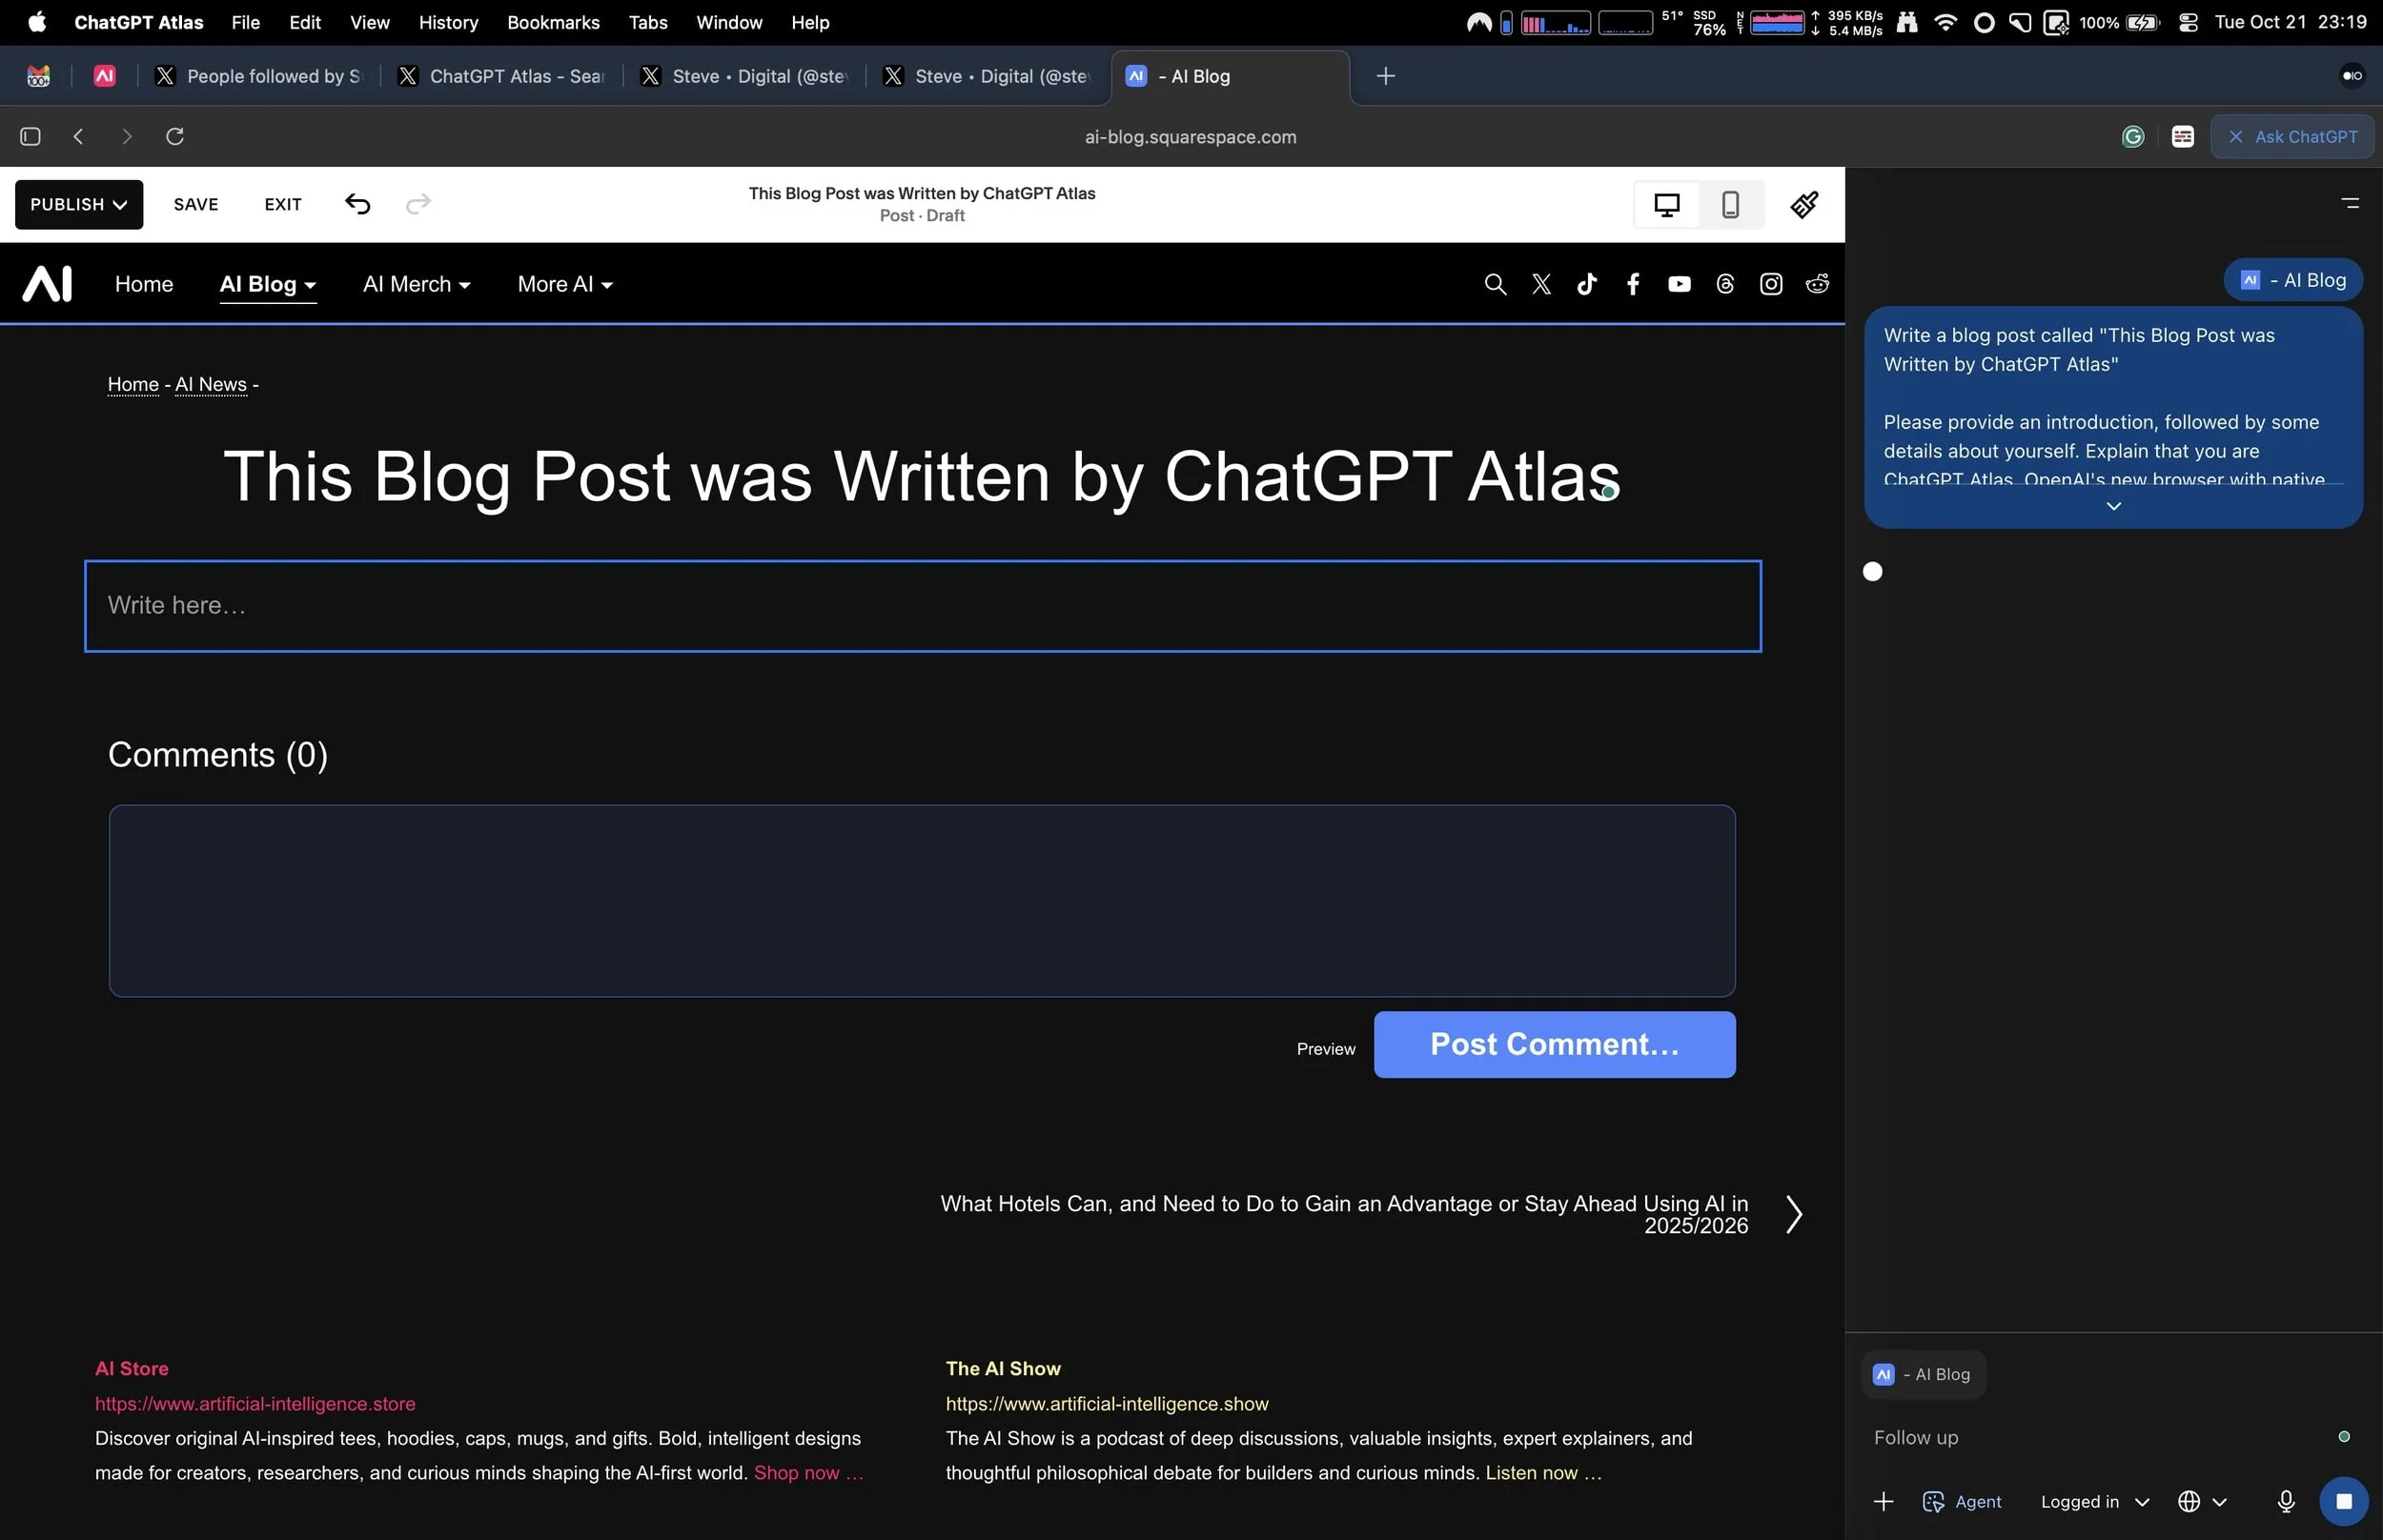
Task: Open the PUBLISH dropdown
Action: click(78, 204)
